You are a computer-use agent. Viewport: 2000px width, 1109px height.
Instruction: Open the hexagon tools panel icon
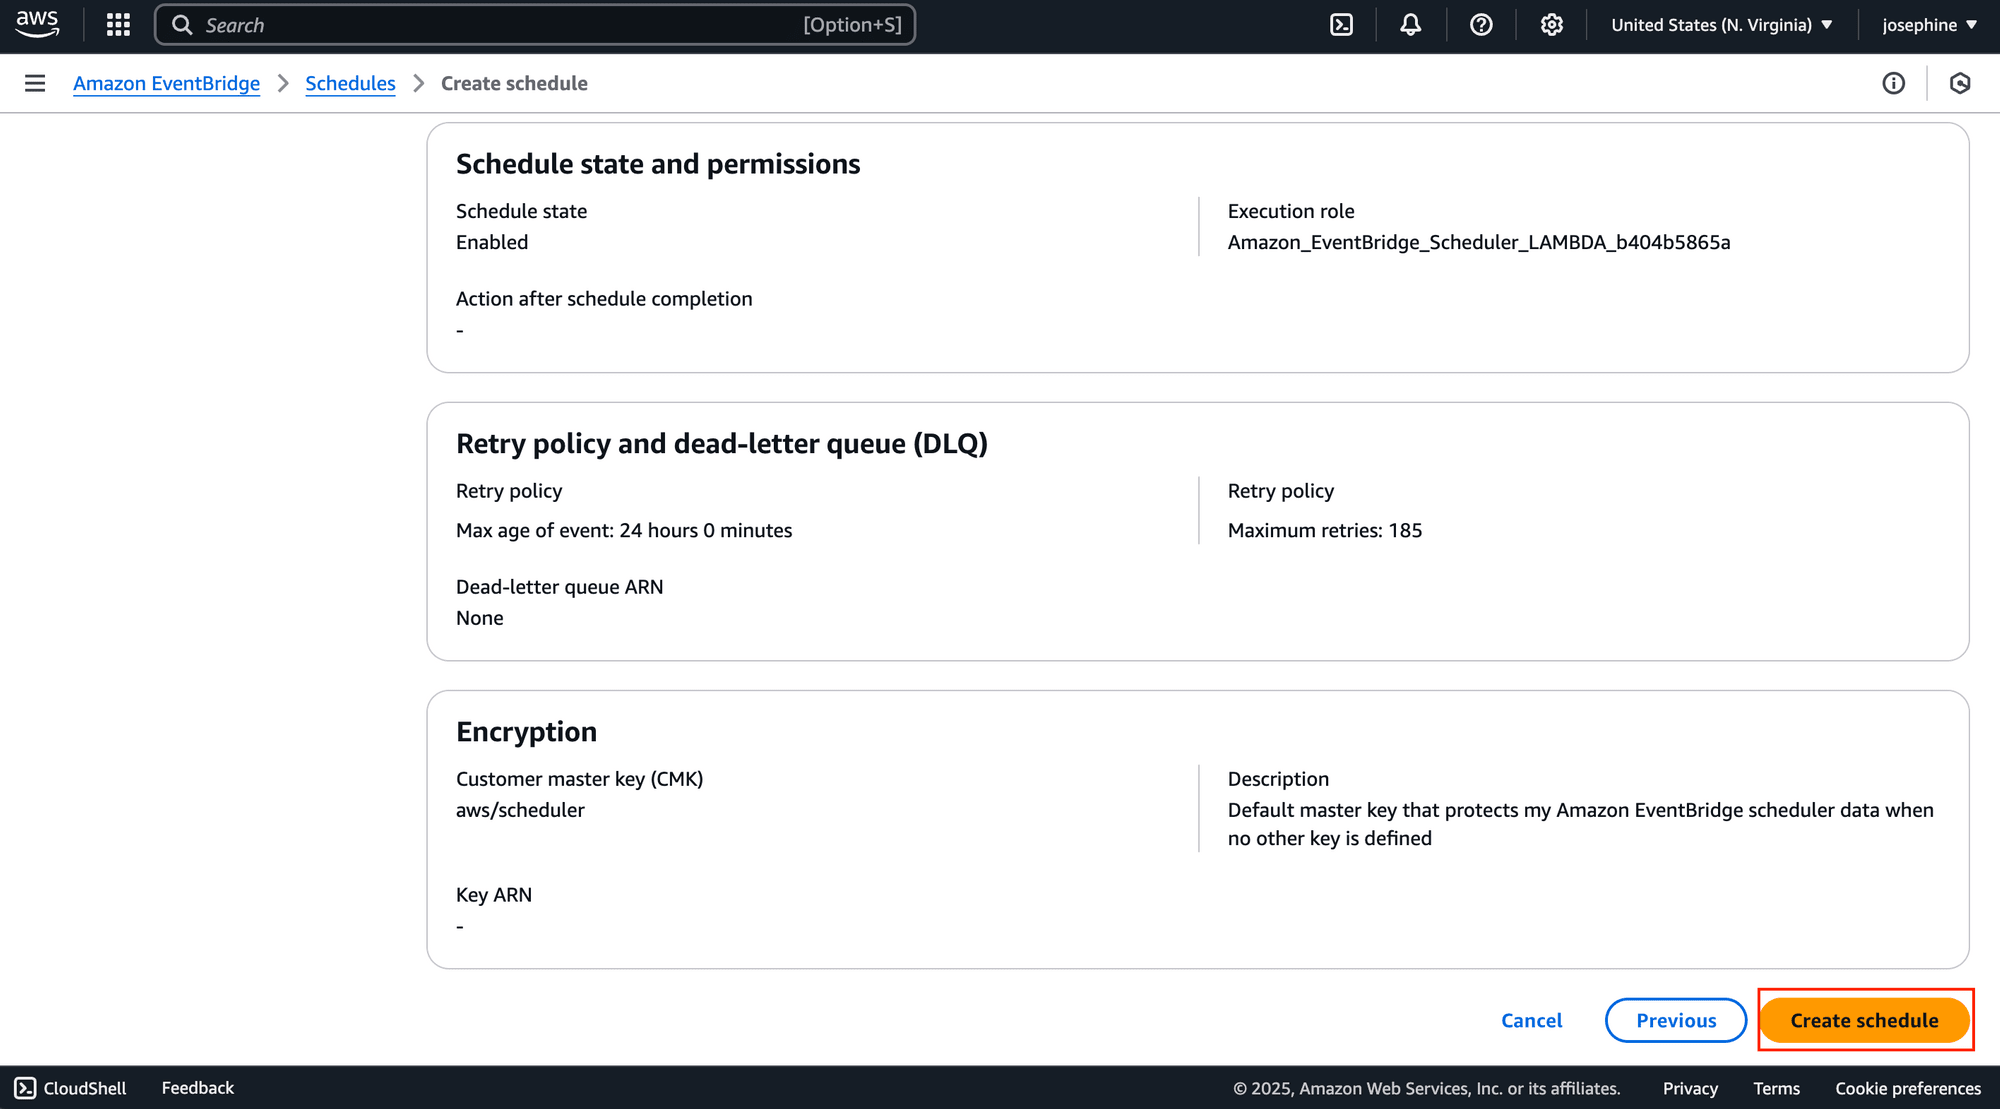pos(1960,83)
